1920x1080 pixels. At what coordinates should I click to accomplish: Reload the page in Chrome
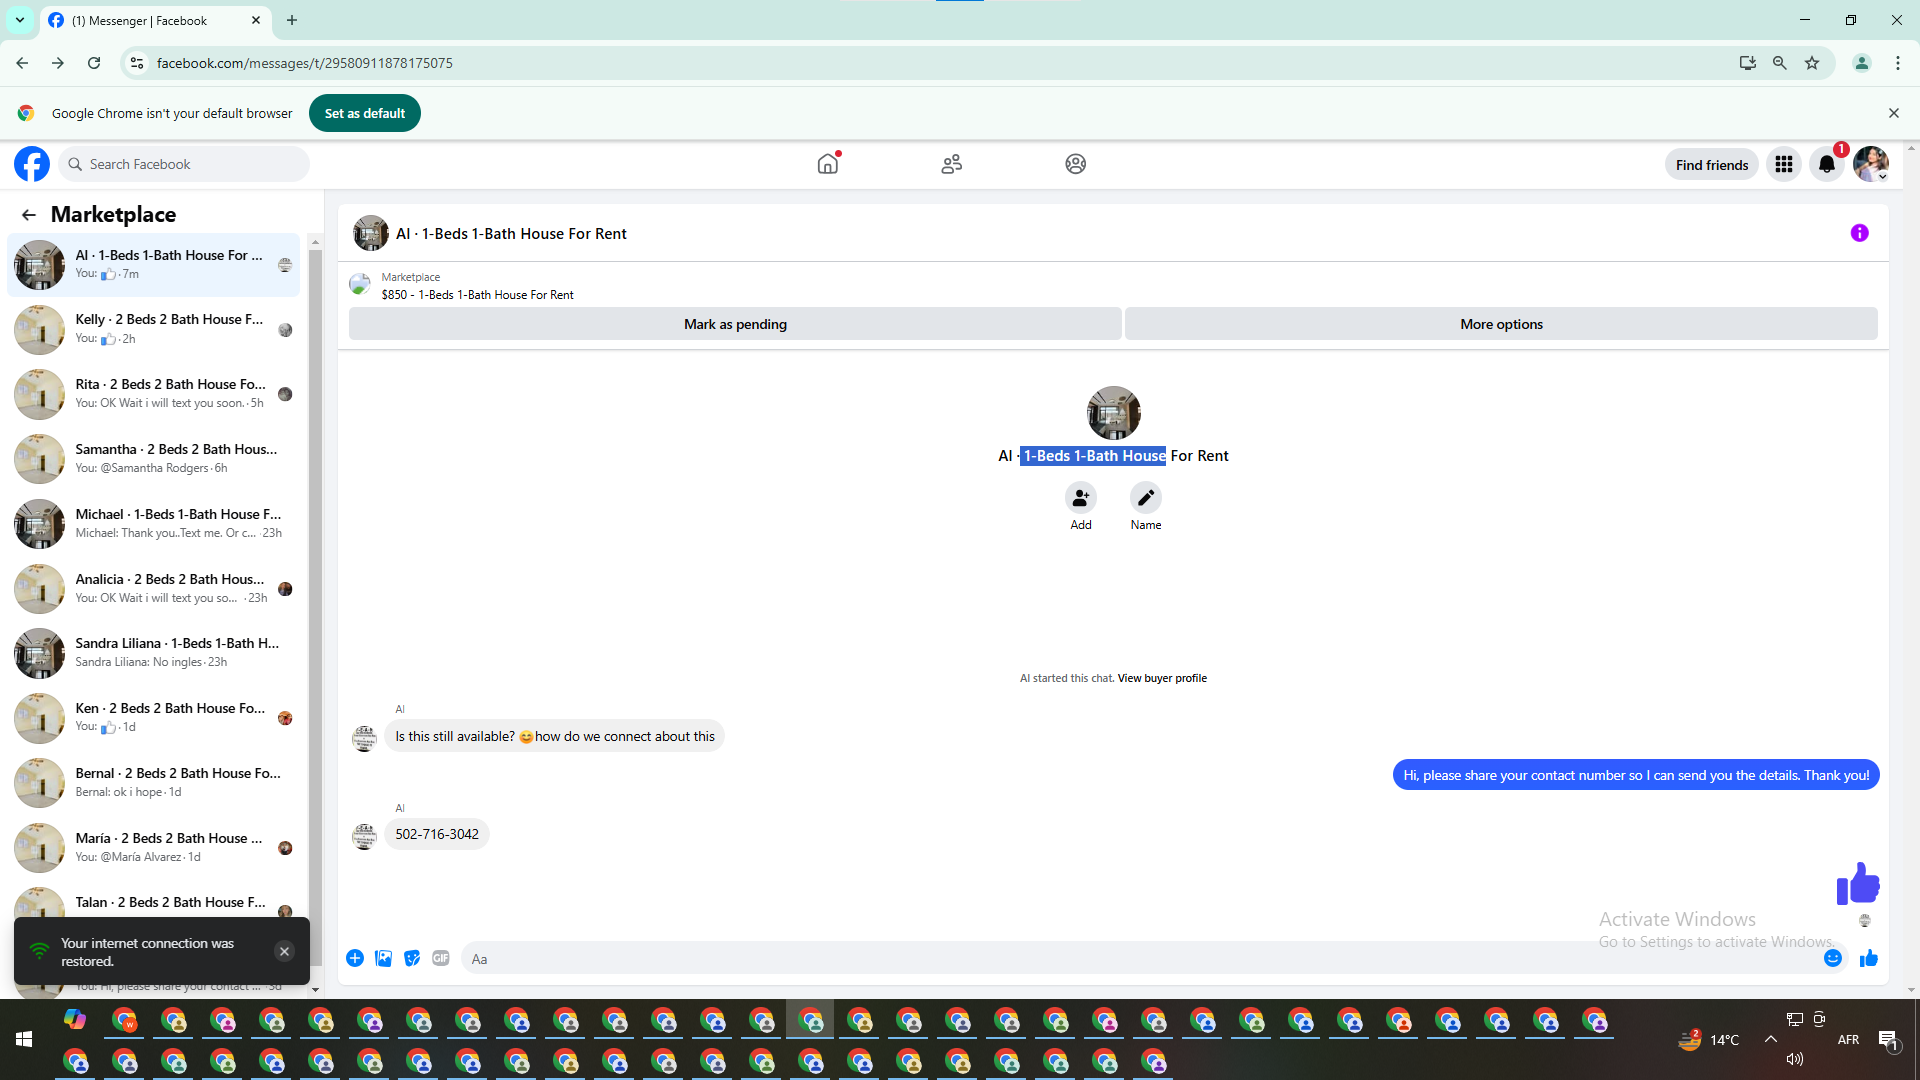coord(94,63)
